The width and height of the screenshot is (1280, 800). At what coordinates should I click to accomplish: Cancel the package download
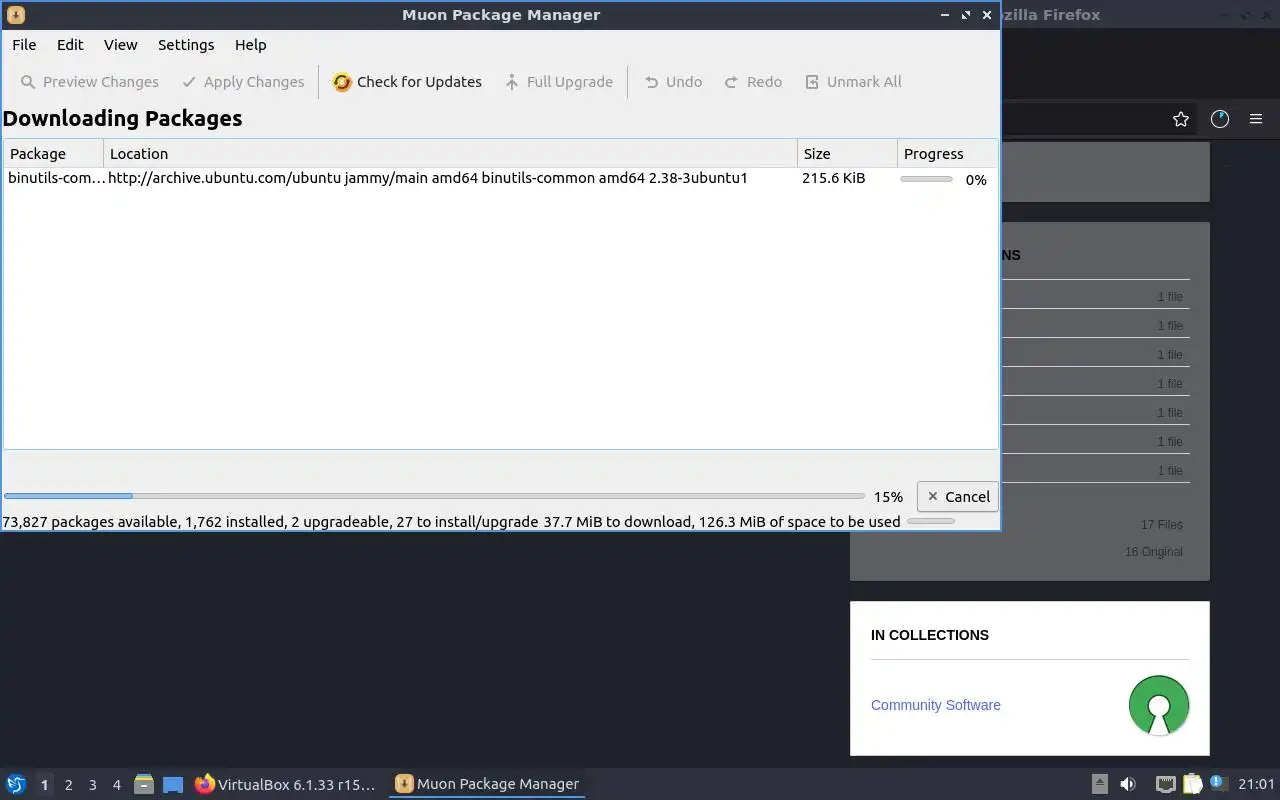(958, 496)
